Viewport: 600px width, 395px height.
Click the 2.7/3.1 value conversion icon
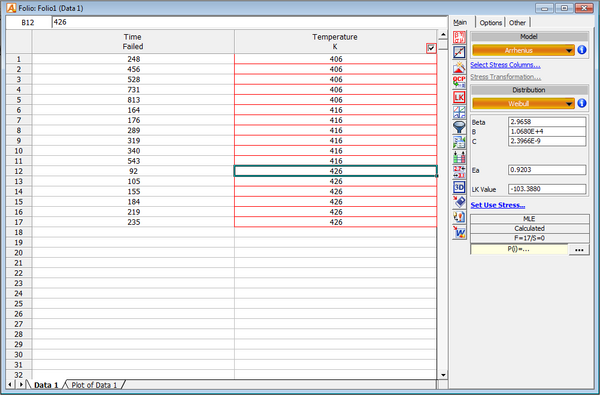(x=459, y=172)
